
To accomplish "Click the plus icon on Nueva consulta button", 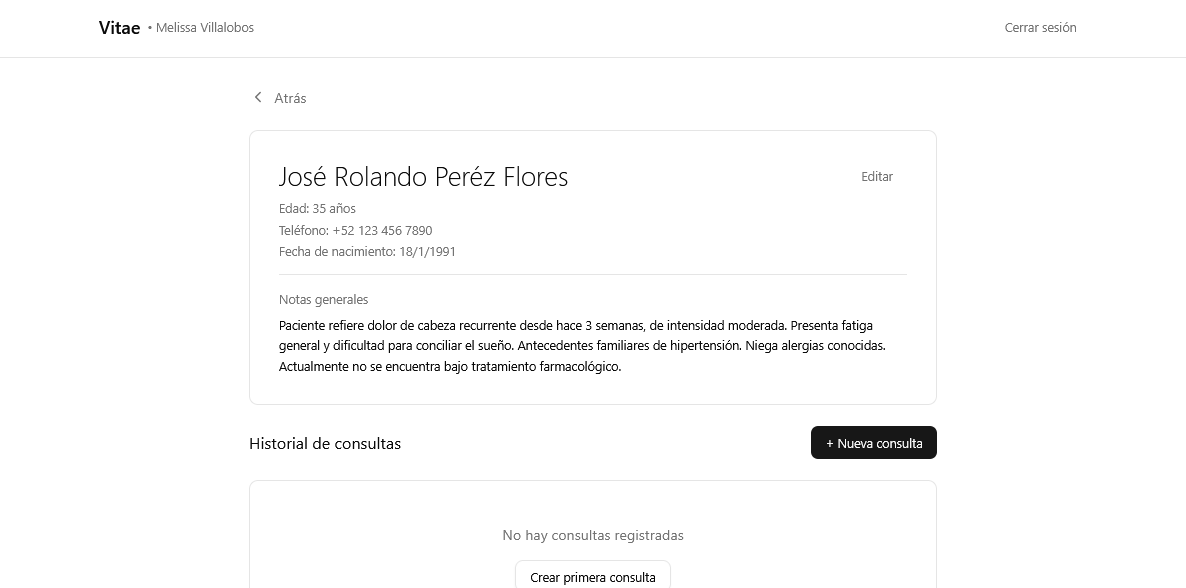I will click(830, 443).
